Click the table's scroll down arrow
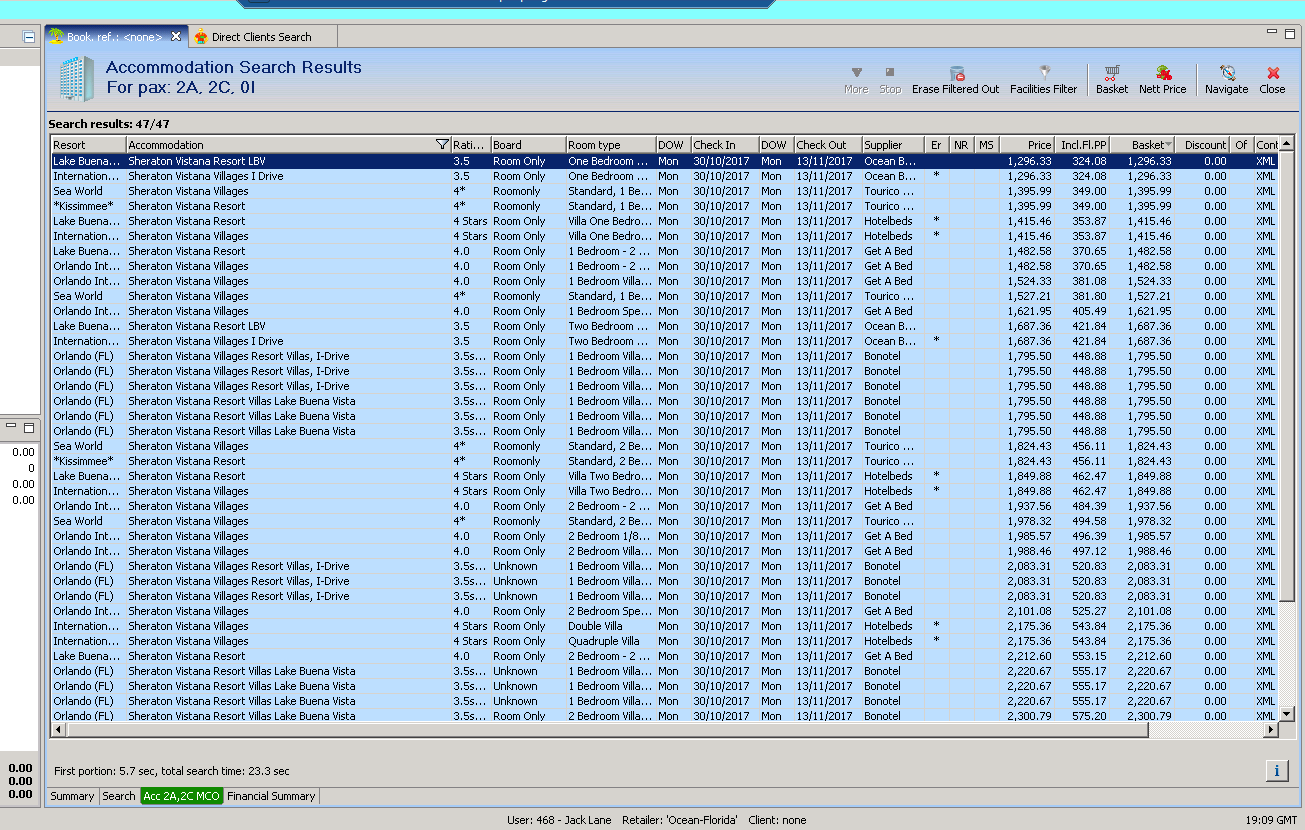Screen dimensions: 1305x830 tap(1286, 714)
